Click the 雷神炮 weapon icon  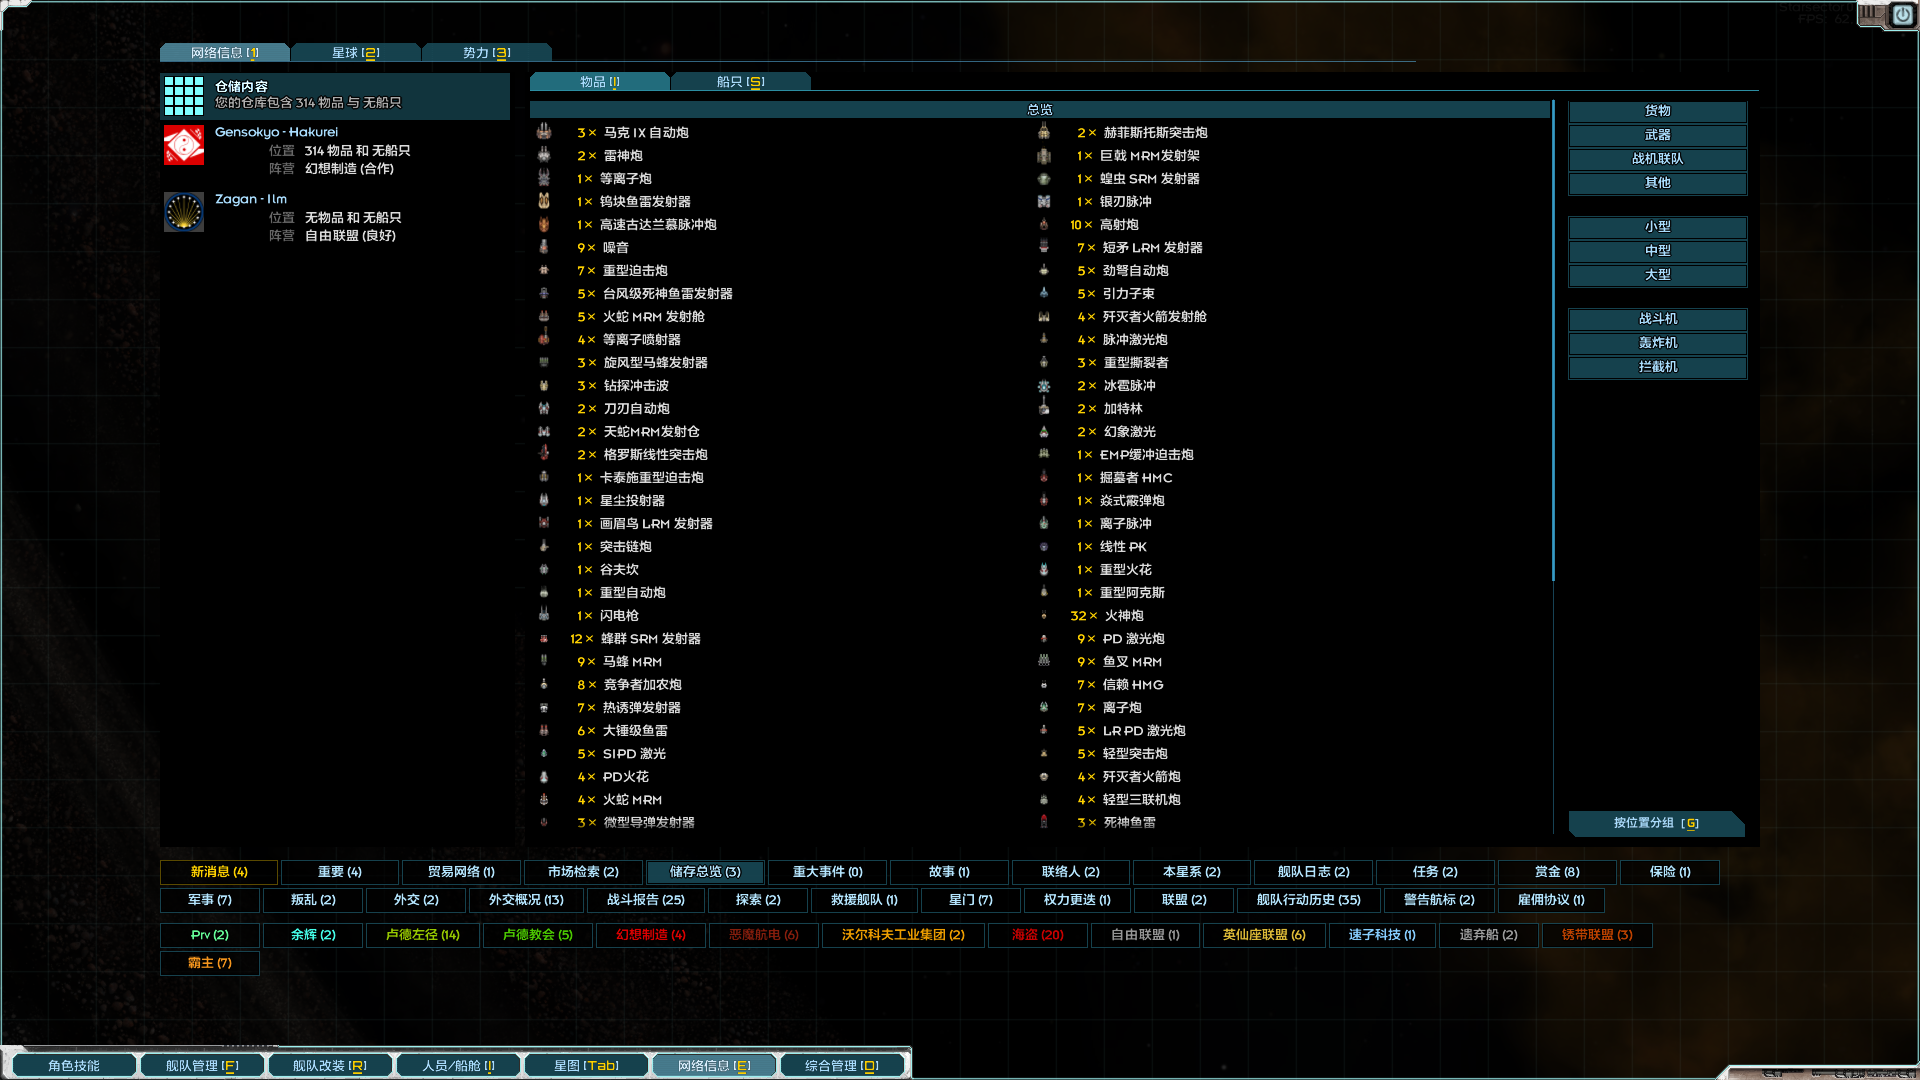click(x=544, y=155)
